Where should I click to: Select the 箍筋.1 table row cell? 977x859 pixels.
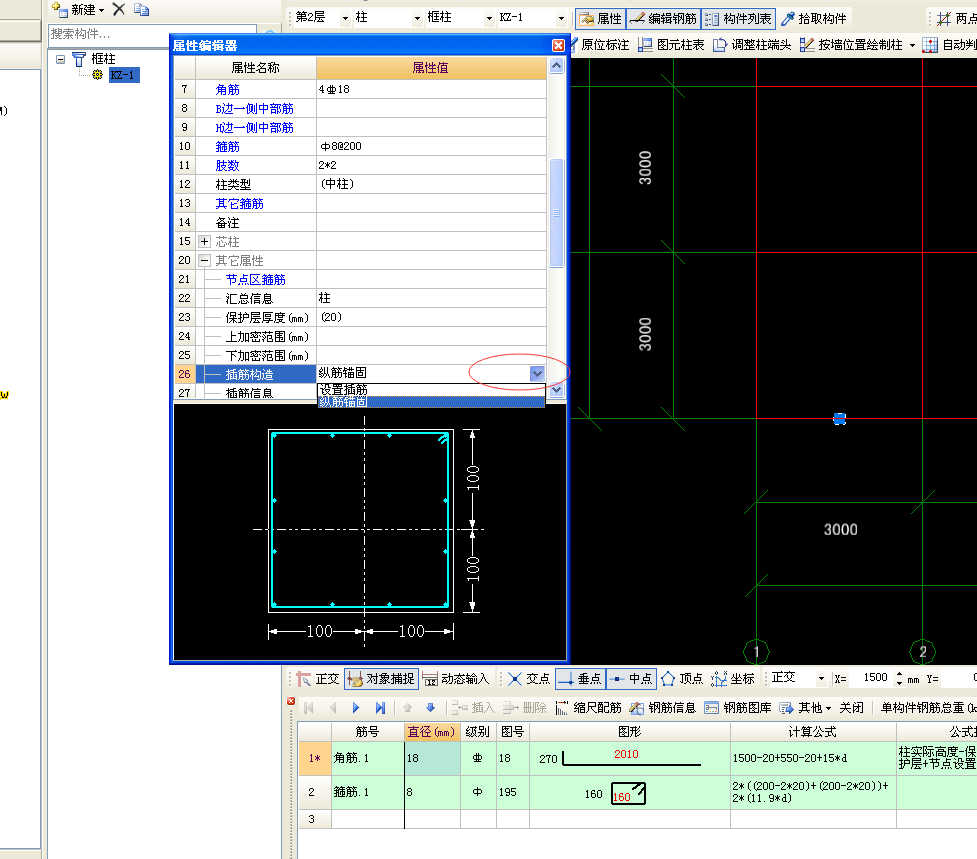click(367, 792)
